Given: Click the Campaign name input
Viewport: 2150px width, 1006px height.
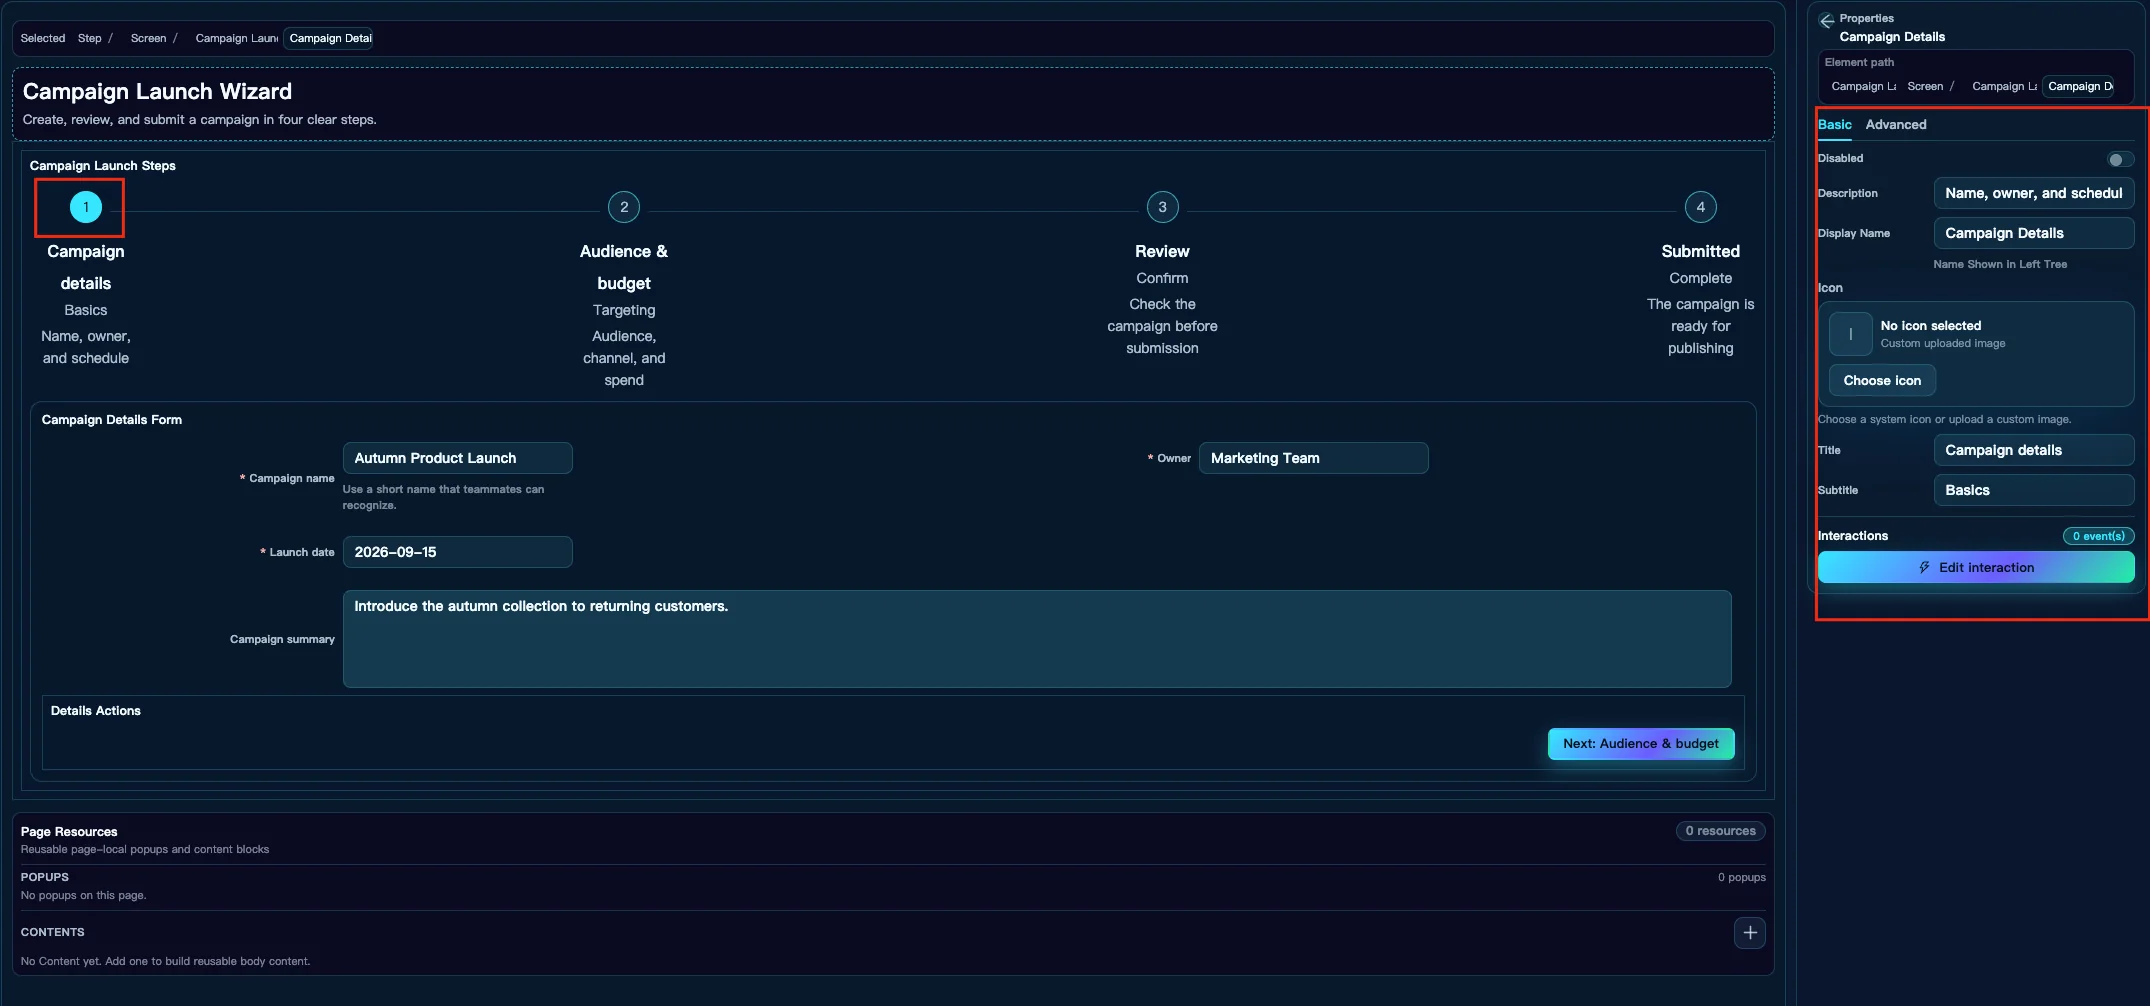Looking at the screenshot, I should 457,458.
